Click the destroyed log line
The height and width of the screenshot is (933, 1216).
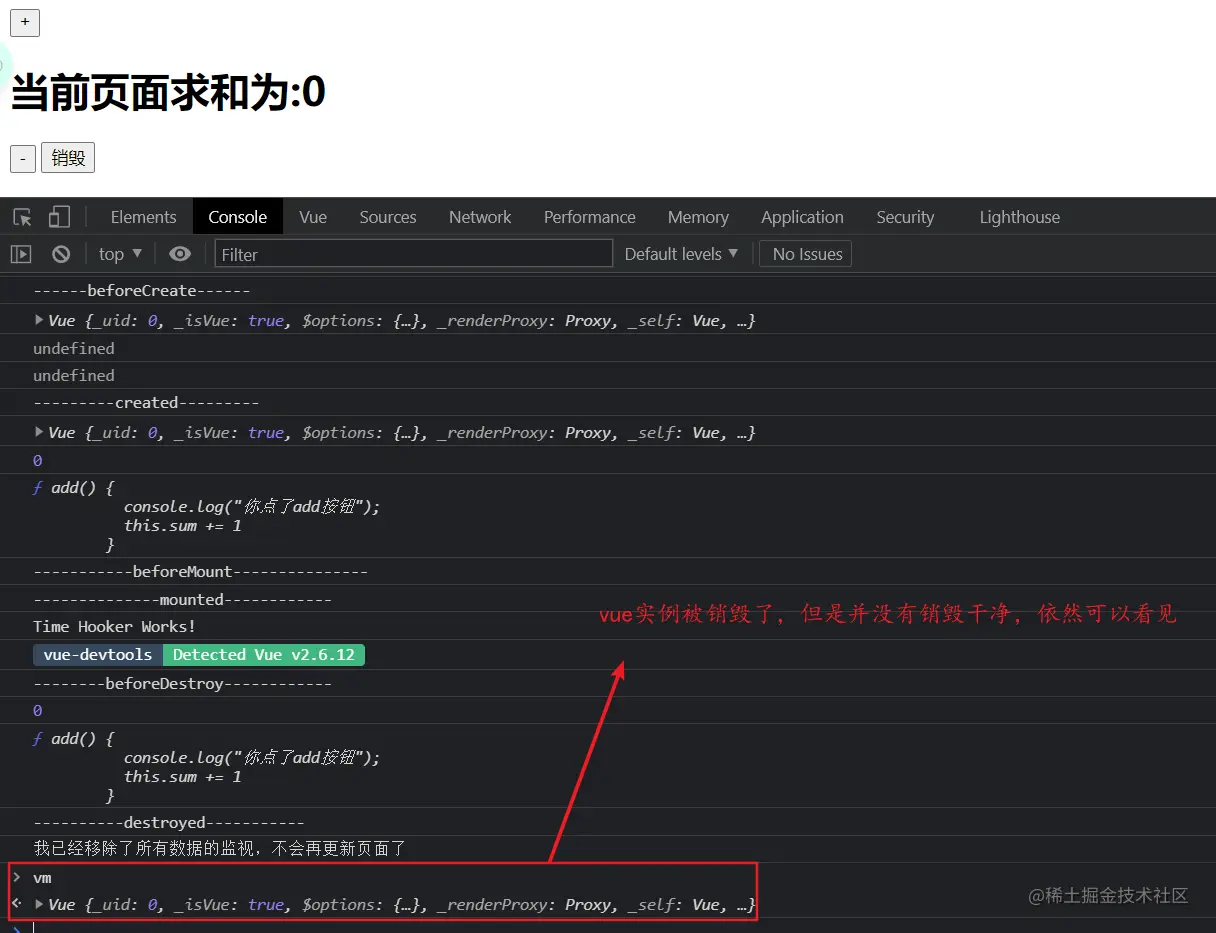(x=168, y=823)
